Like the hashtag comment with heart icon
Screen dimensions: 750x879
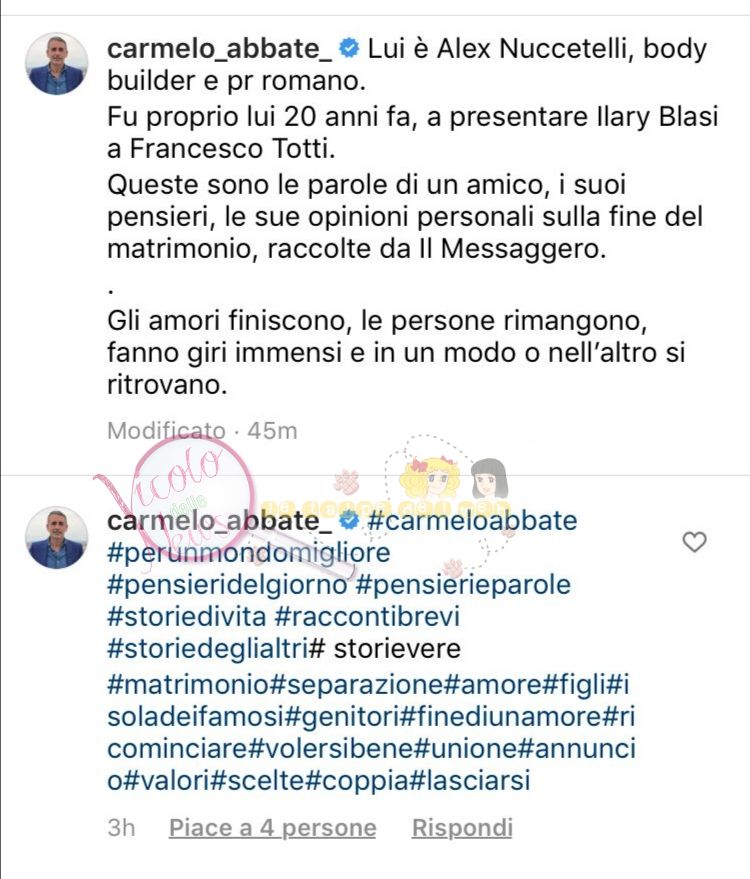click(694, 542)
